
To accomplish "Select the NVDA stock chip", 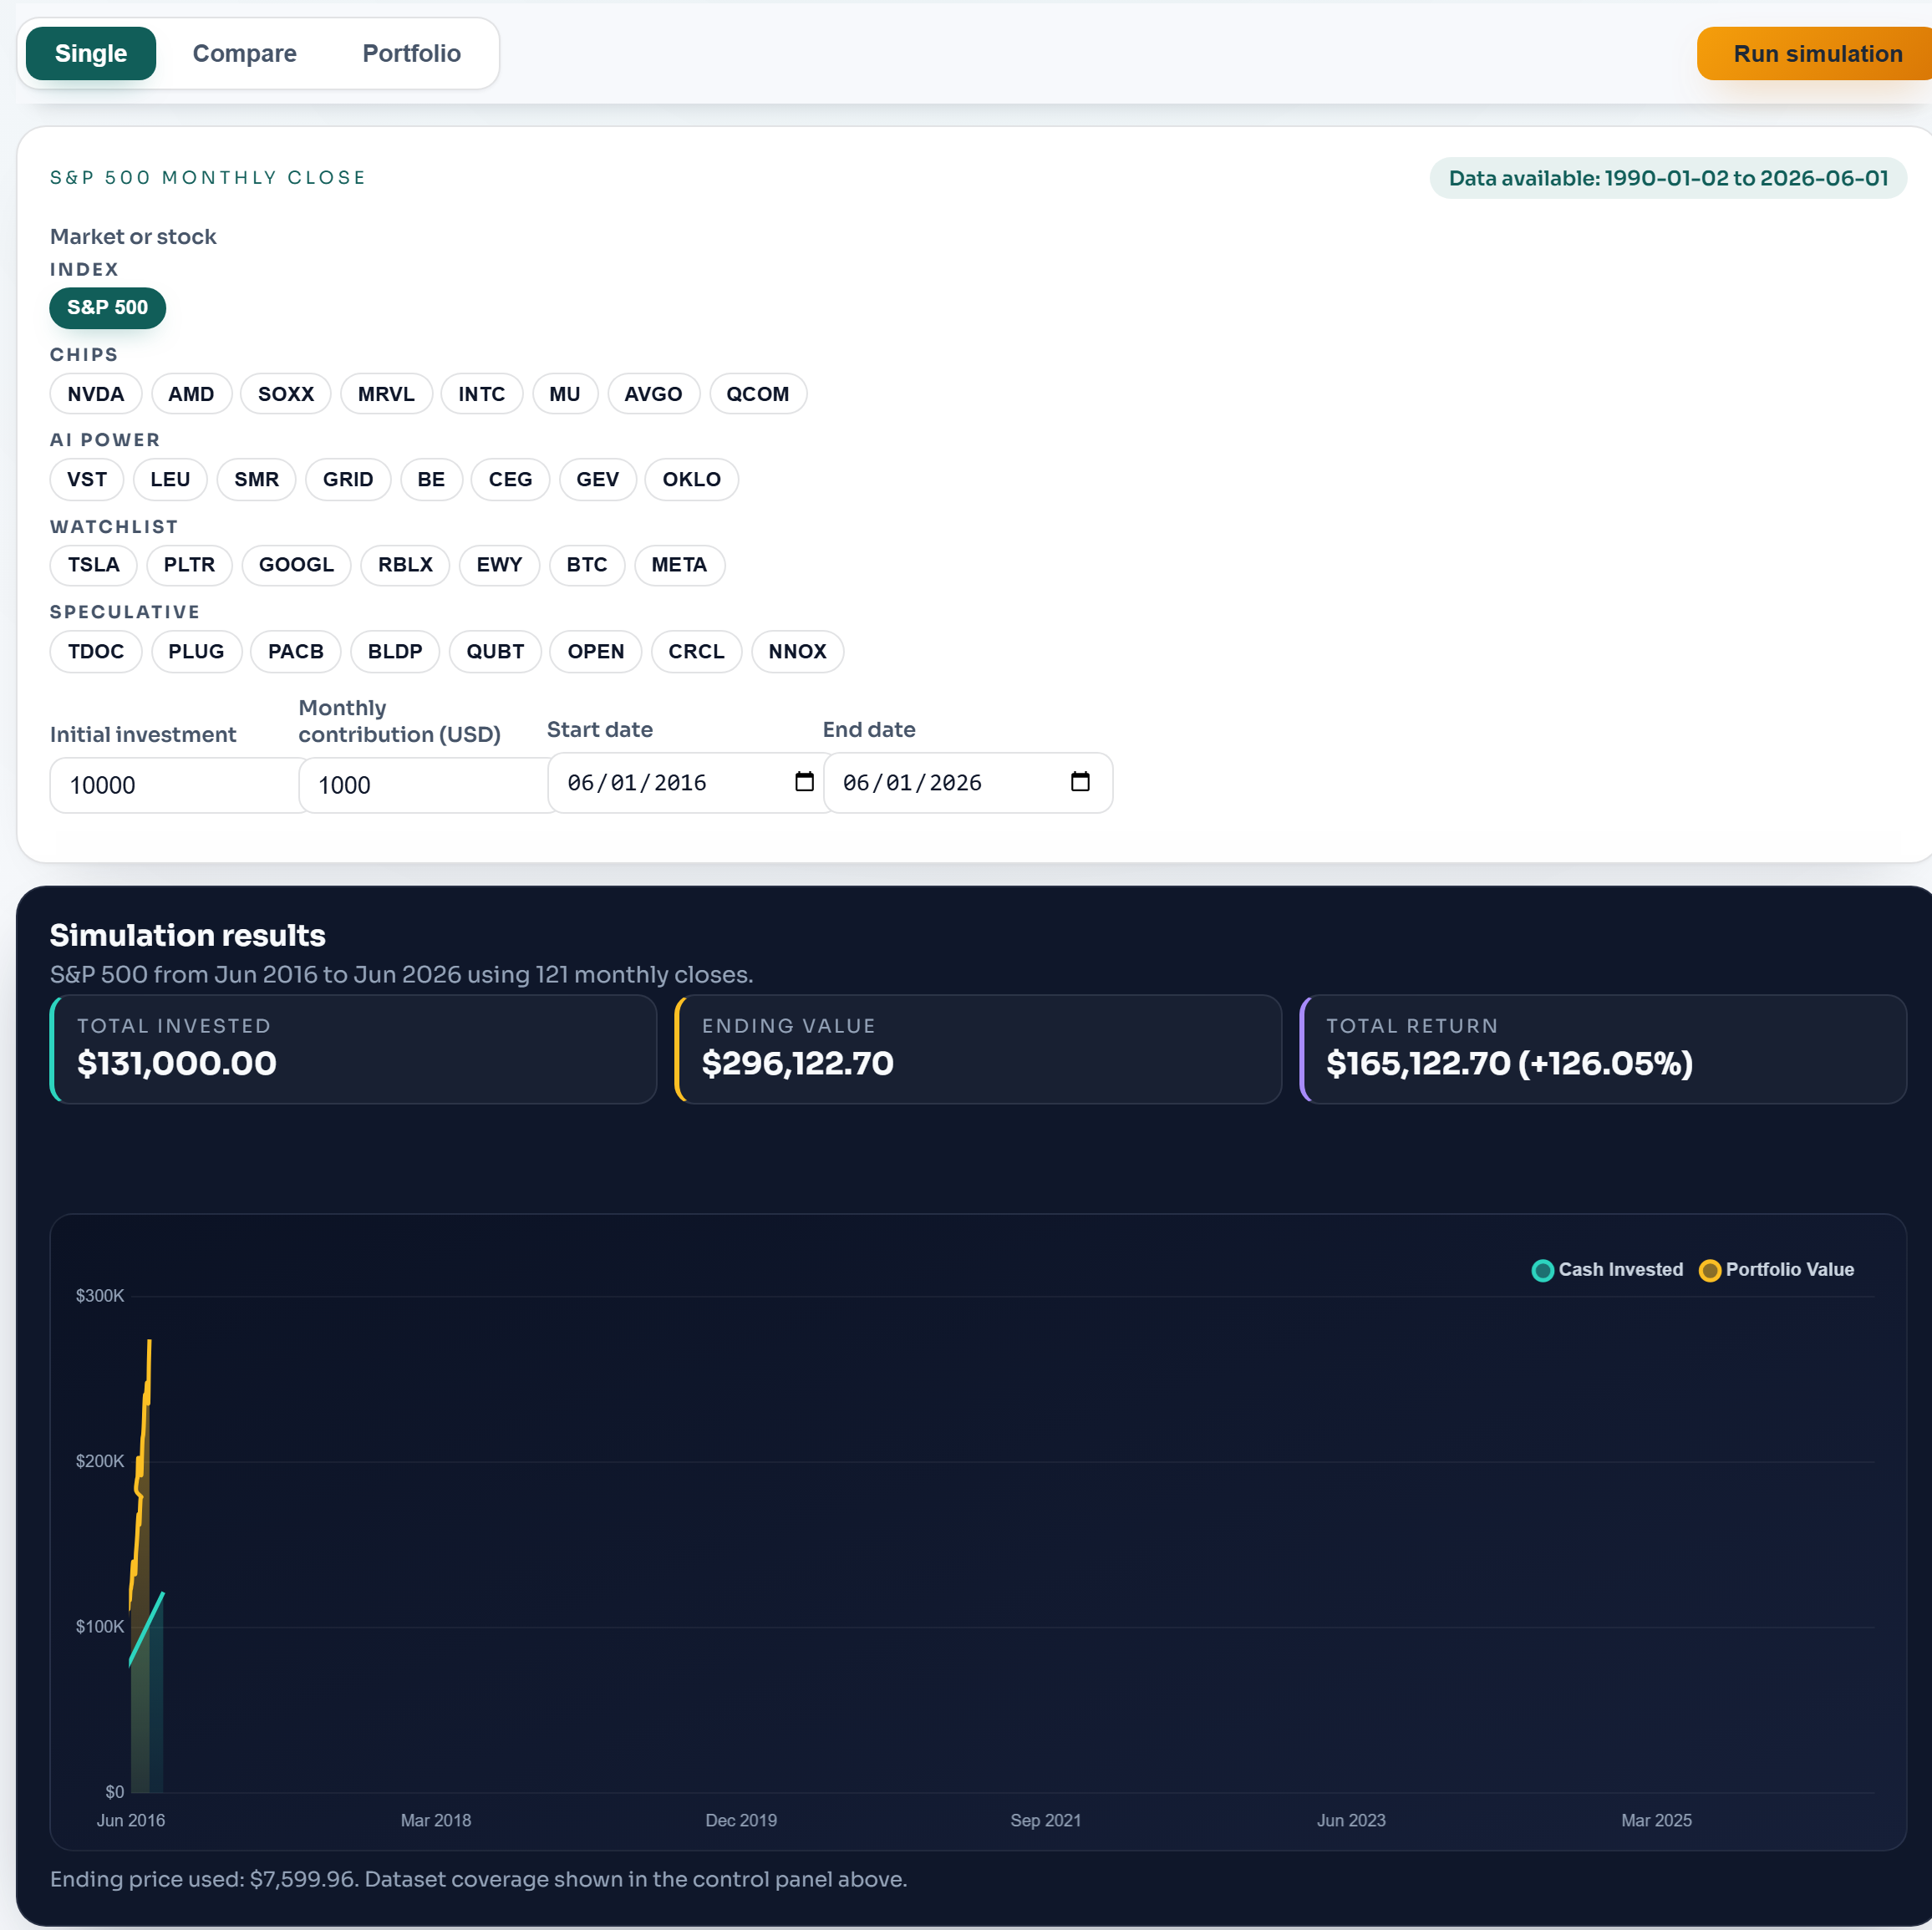I will (x=95, y=394).
